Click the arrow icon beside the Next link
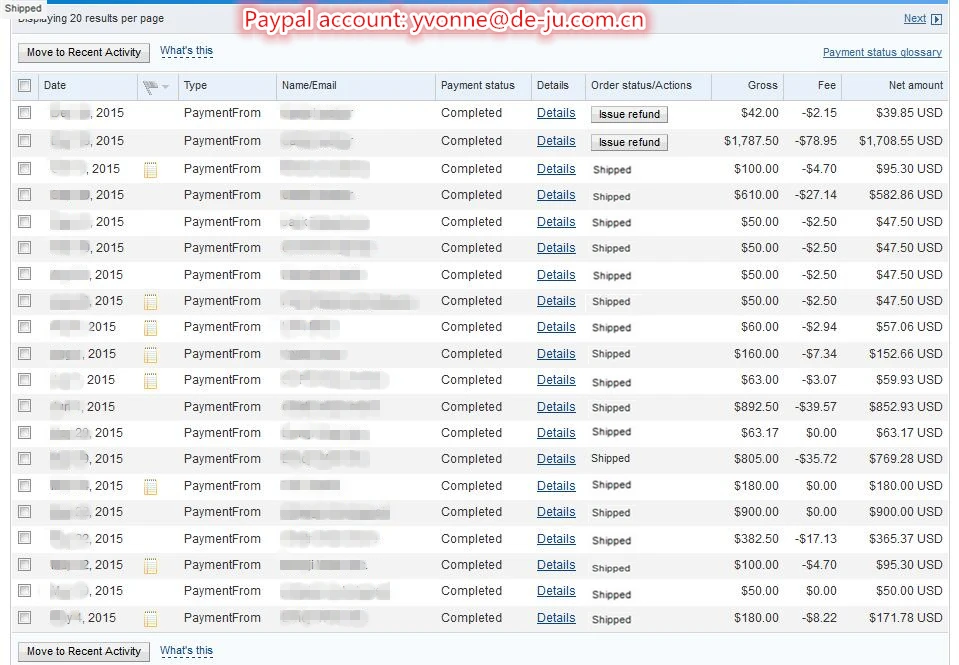 point(936,19)
